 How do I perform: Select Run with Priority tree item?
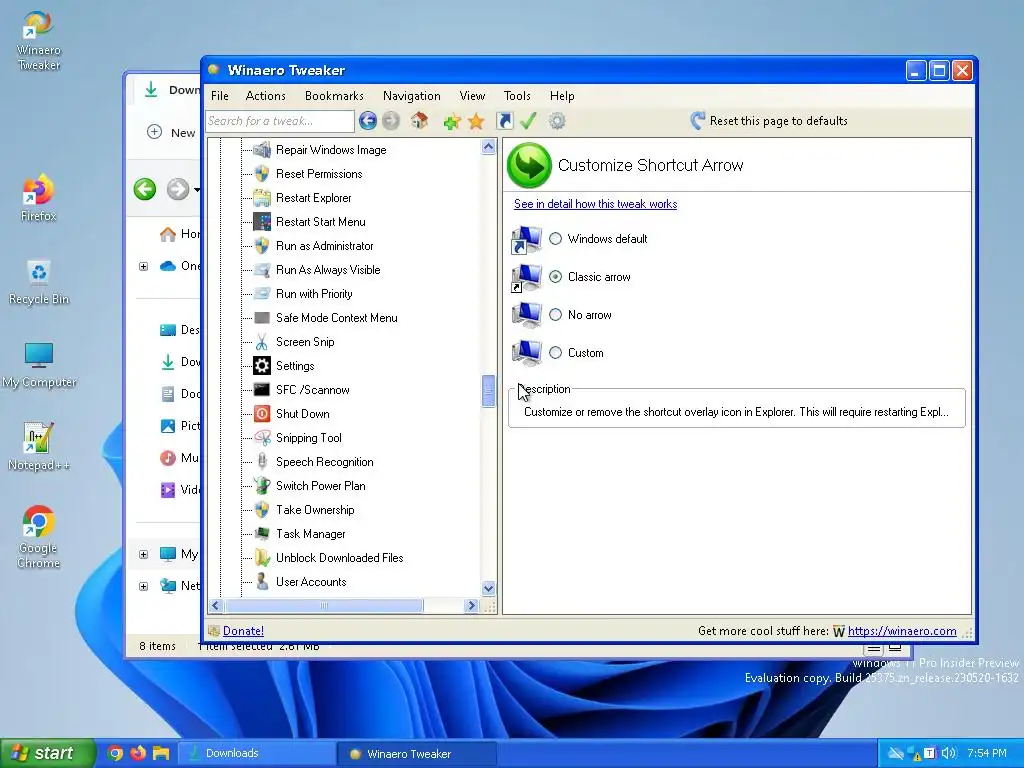[x=314, y=294]
